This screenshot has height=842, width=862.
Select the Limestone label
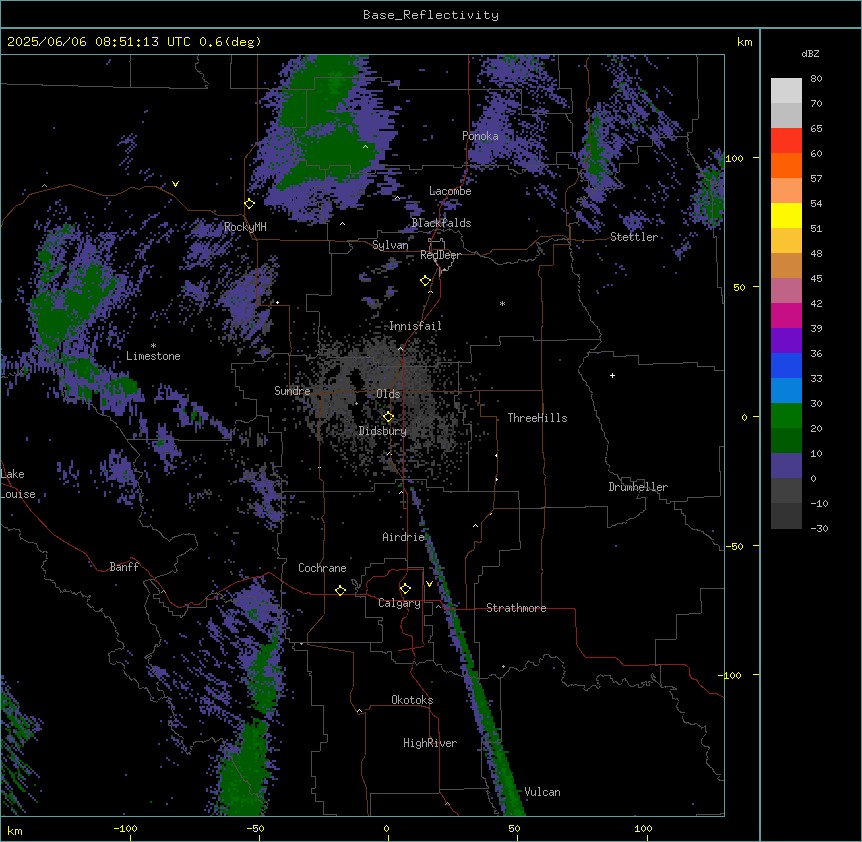153,356
